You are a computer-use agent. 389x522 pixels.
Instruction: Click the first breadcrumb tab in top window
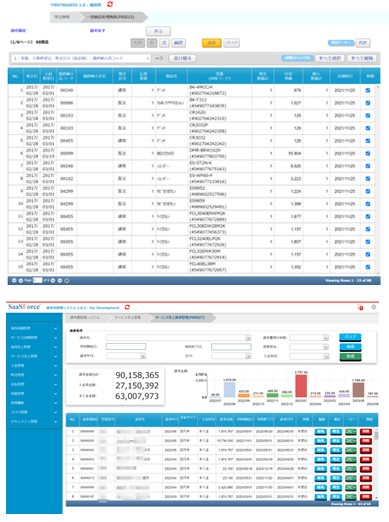pyautogui.click(x=64, y=17)
